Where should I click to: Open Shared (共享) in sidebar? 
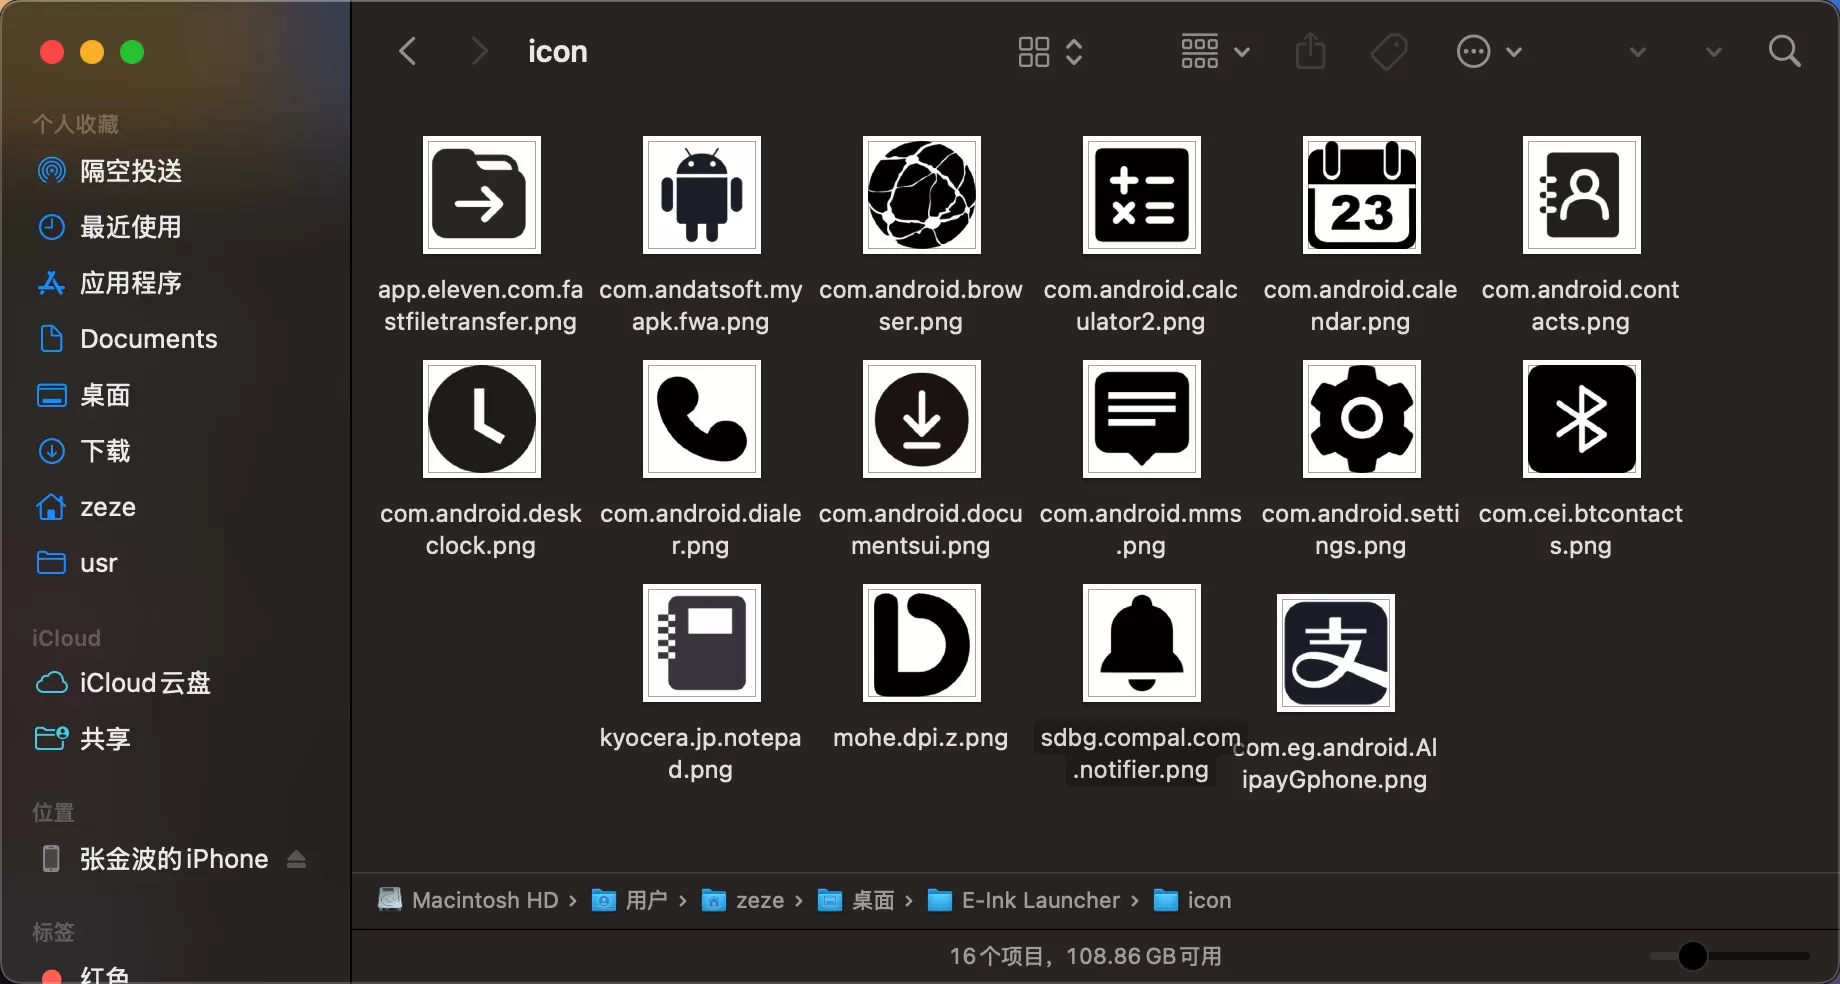tap(84, 739)
